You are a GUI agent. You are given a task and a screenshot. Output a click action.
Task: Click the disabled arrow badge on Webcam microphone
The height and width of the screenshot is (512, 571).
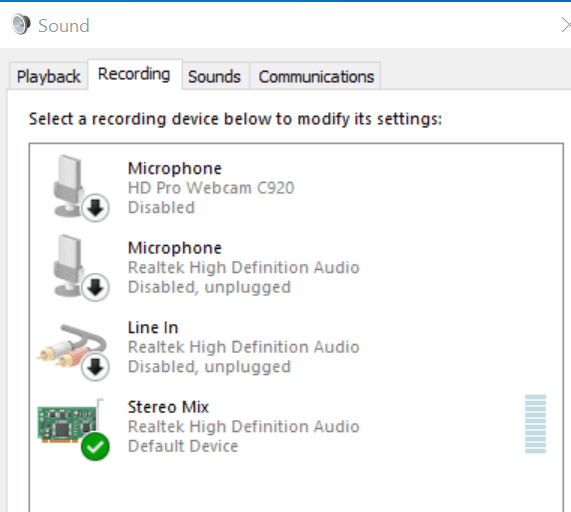click(95, 208)
